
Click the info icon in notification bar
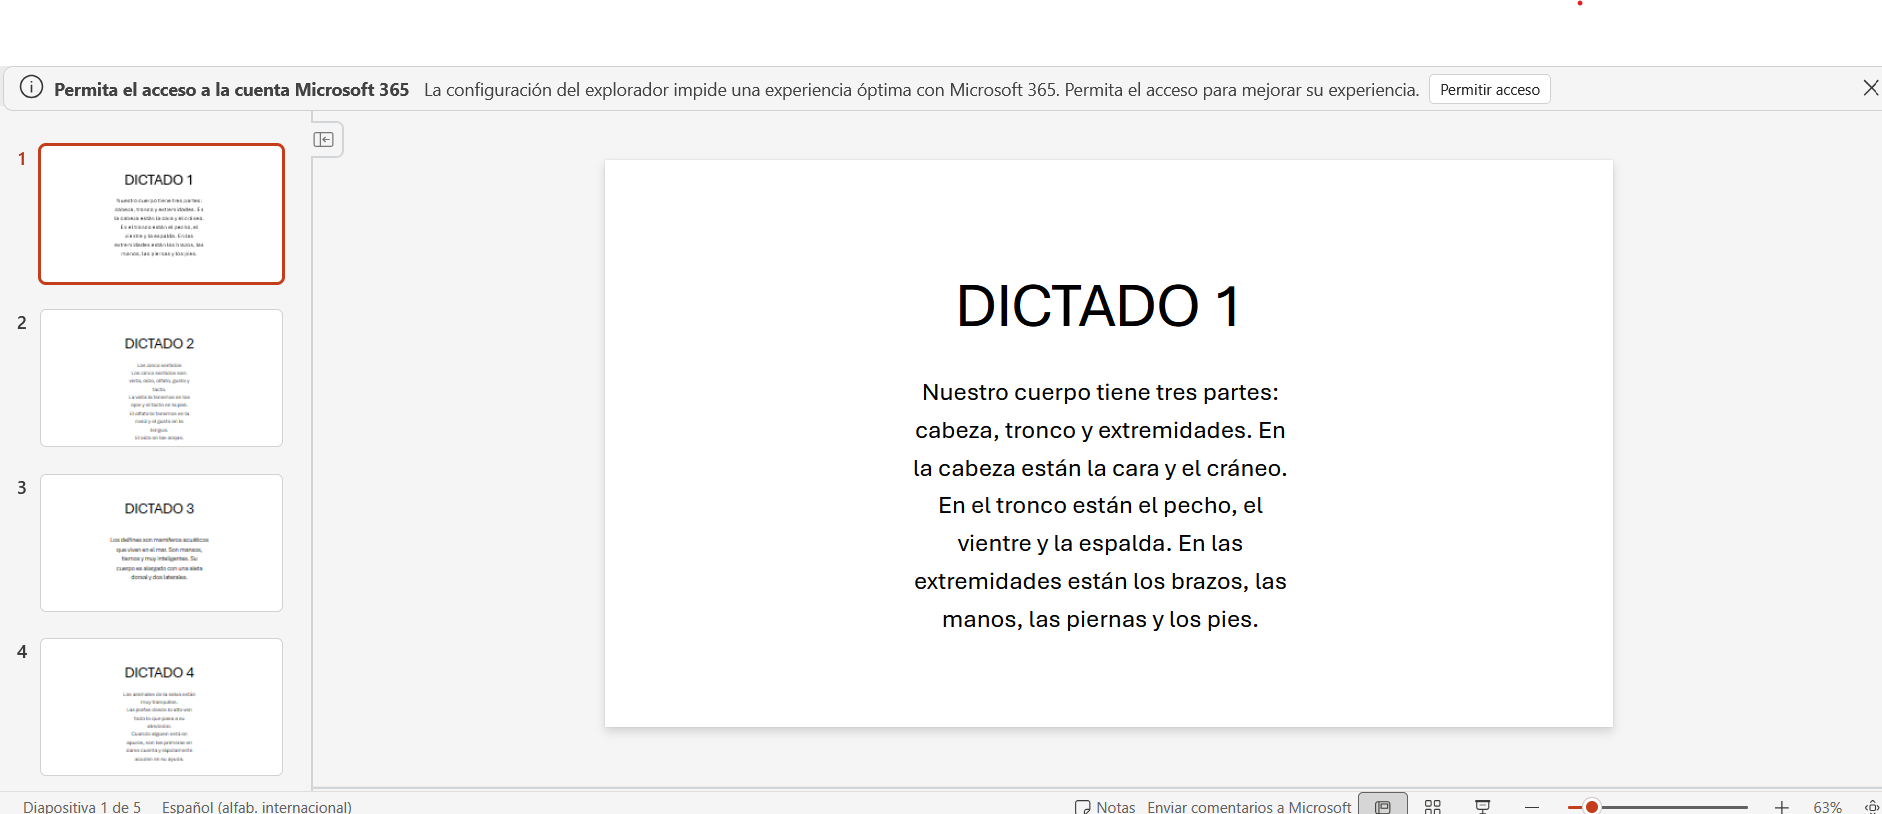click(x=32, y=88)
